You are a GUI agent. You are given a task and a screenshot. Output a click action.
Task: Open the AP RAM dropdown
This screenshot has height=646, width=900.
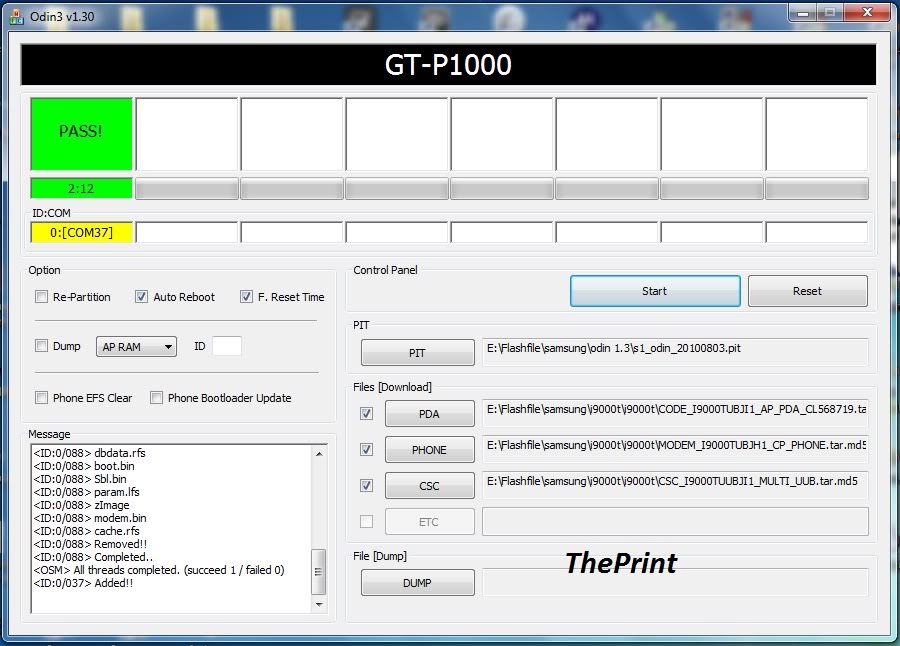pyautogui.click(x=136, y=347)
